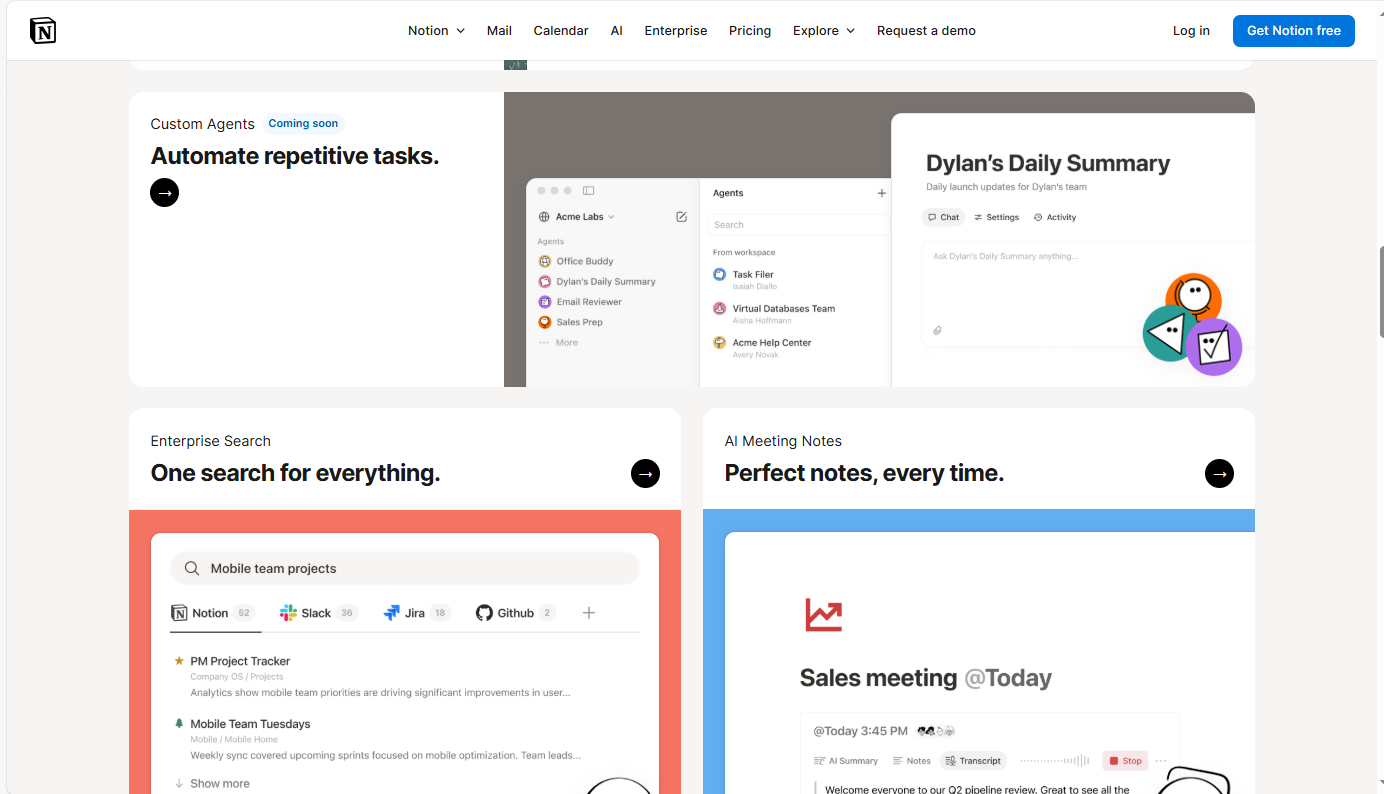The height and width of the screenshot is (794, 1384).
Task: Click the compose/new page icon beside Acme Labs
Action: (x=681, y=216)
